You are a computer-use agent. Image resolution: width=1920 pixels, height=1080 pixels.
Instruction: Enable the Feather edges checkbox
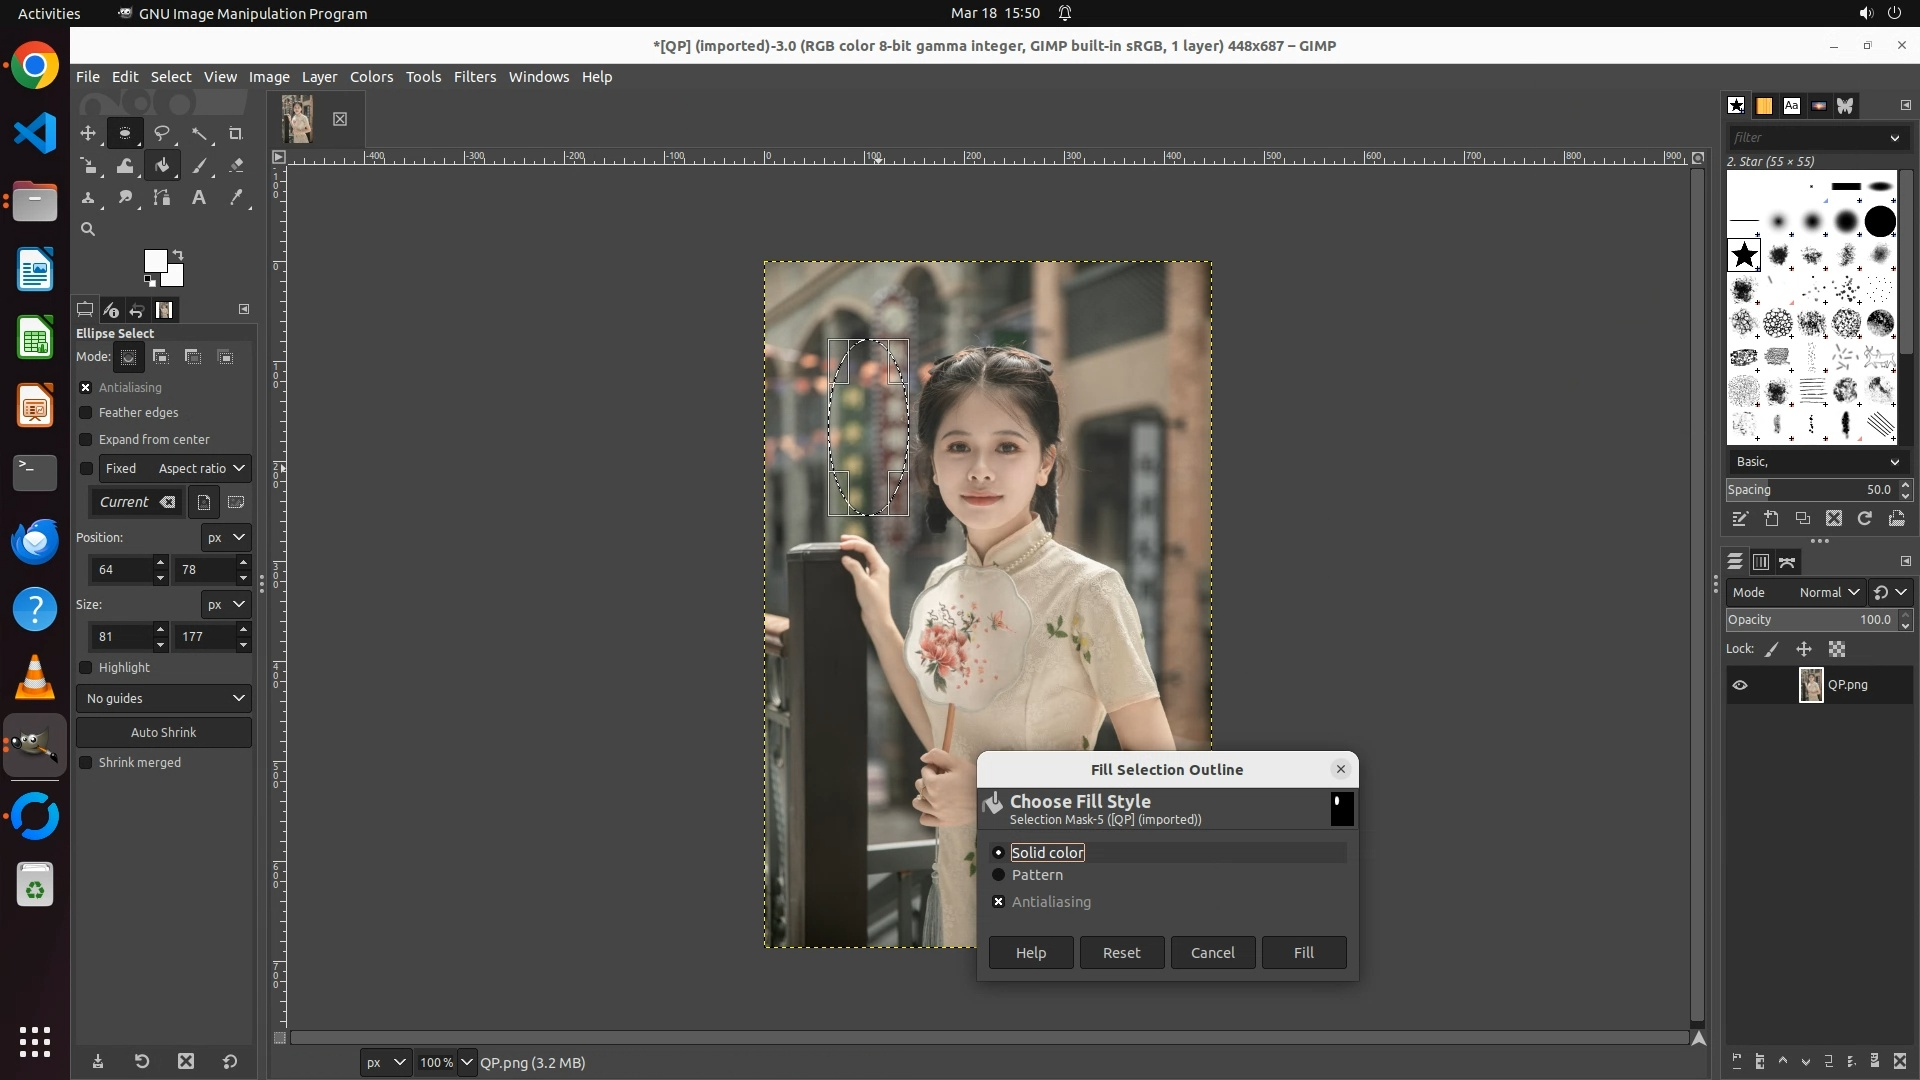tap(86, 413)
